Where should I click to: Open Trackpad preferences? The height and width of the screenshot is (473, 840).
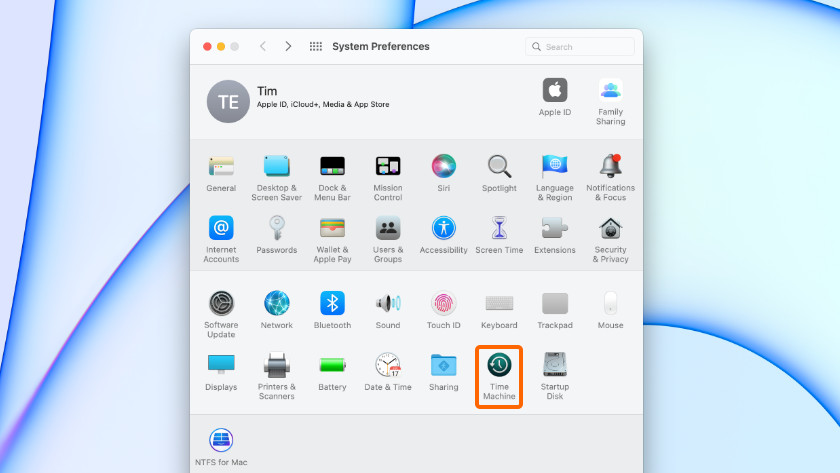coord(554,310)
